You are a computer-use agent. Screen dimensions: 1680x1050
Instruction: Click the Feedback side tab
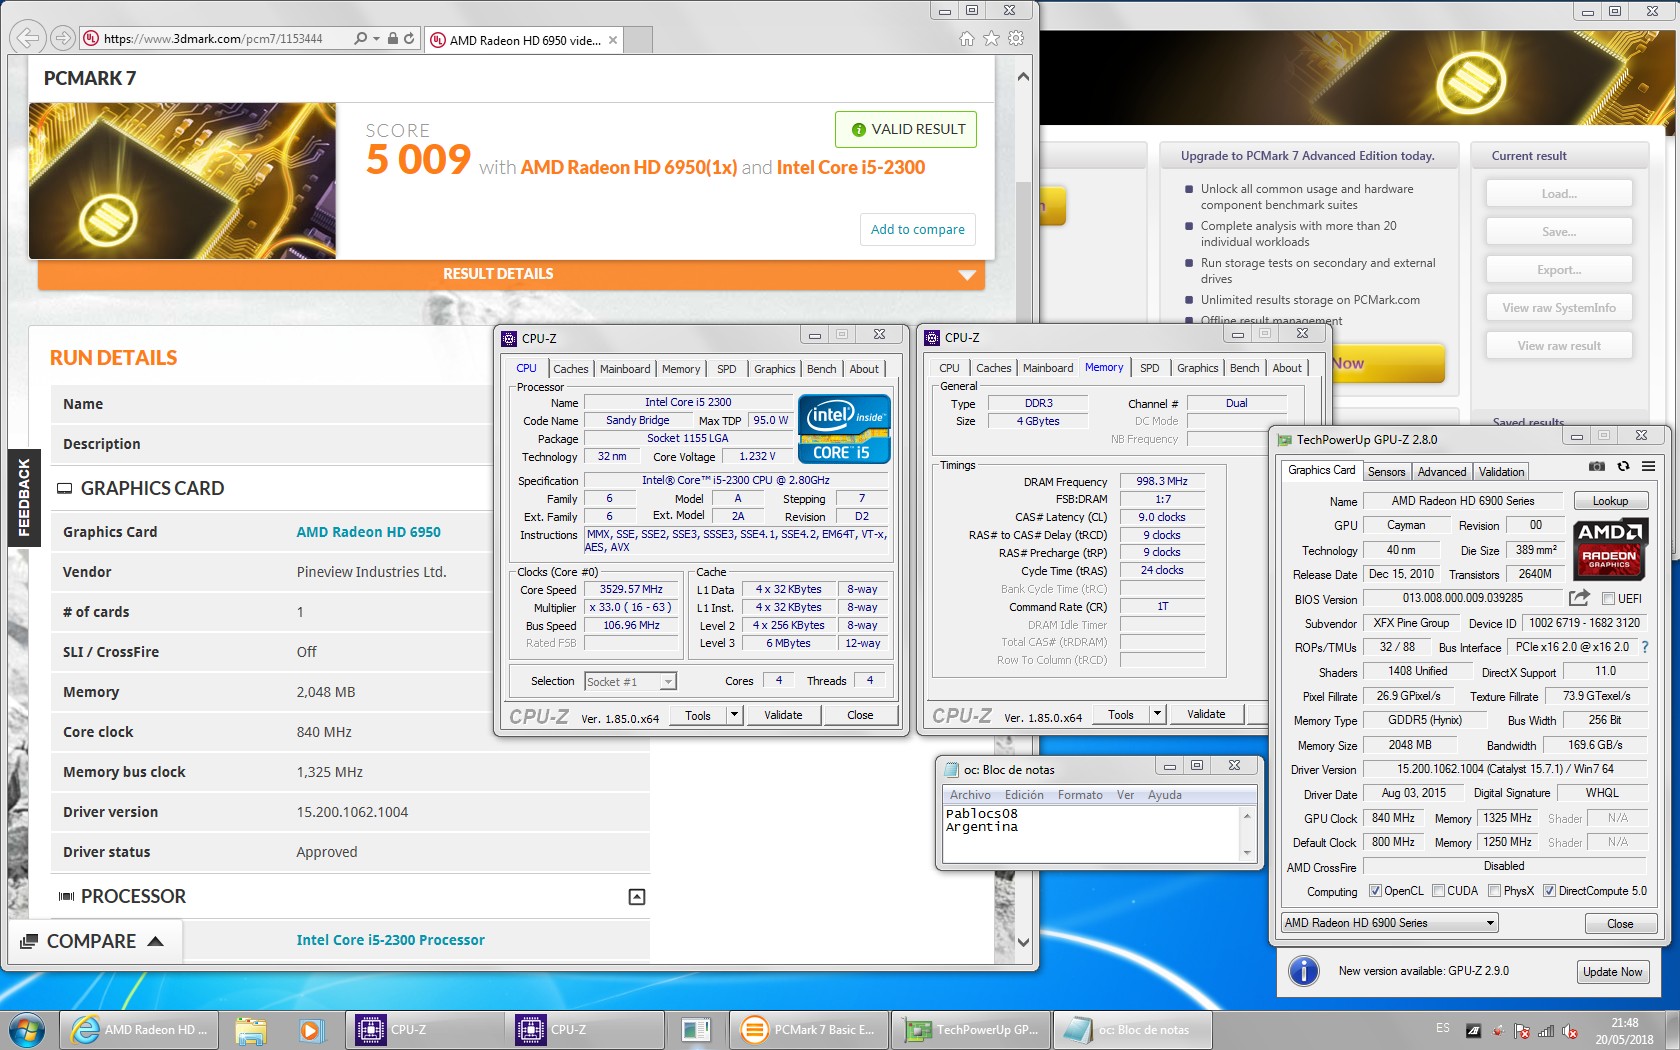click(24, 498)
